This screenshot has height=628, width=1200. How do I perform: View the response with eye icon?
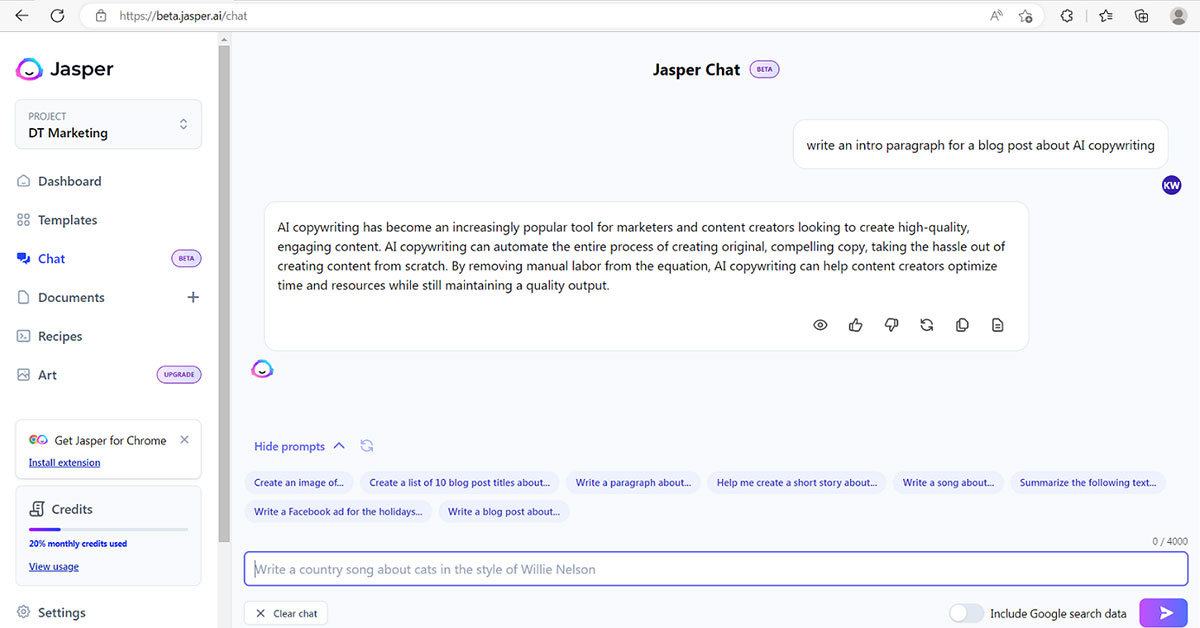(x=820, y=325)
